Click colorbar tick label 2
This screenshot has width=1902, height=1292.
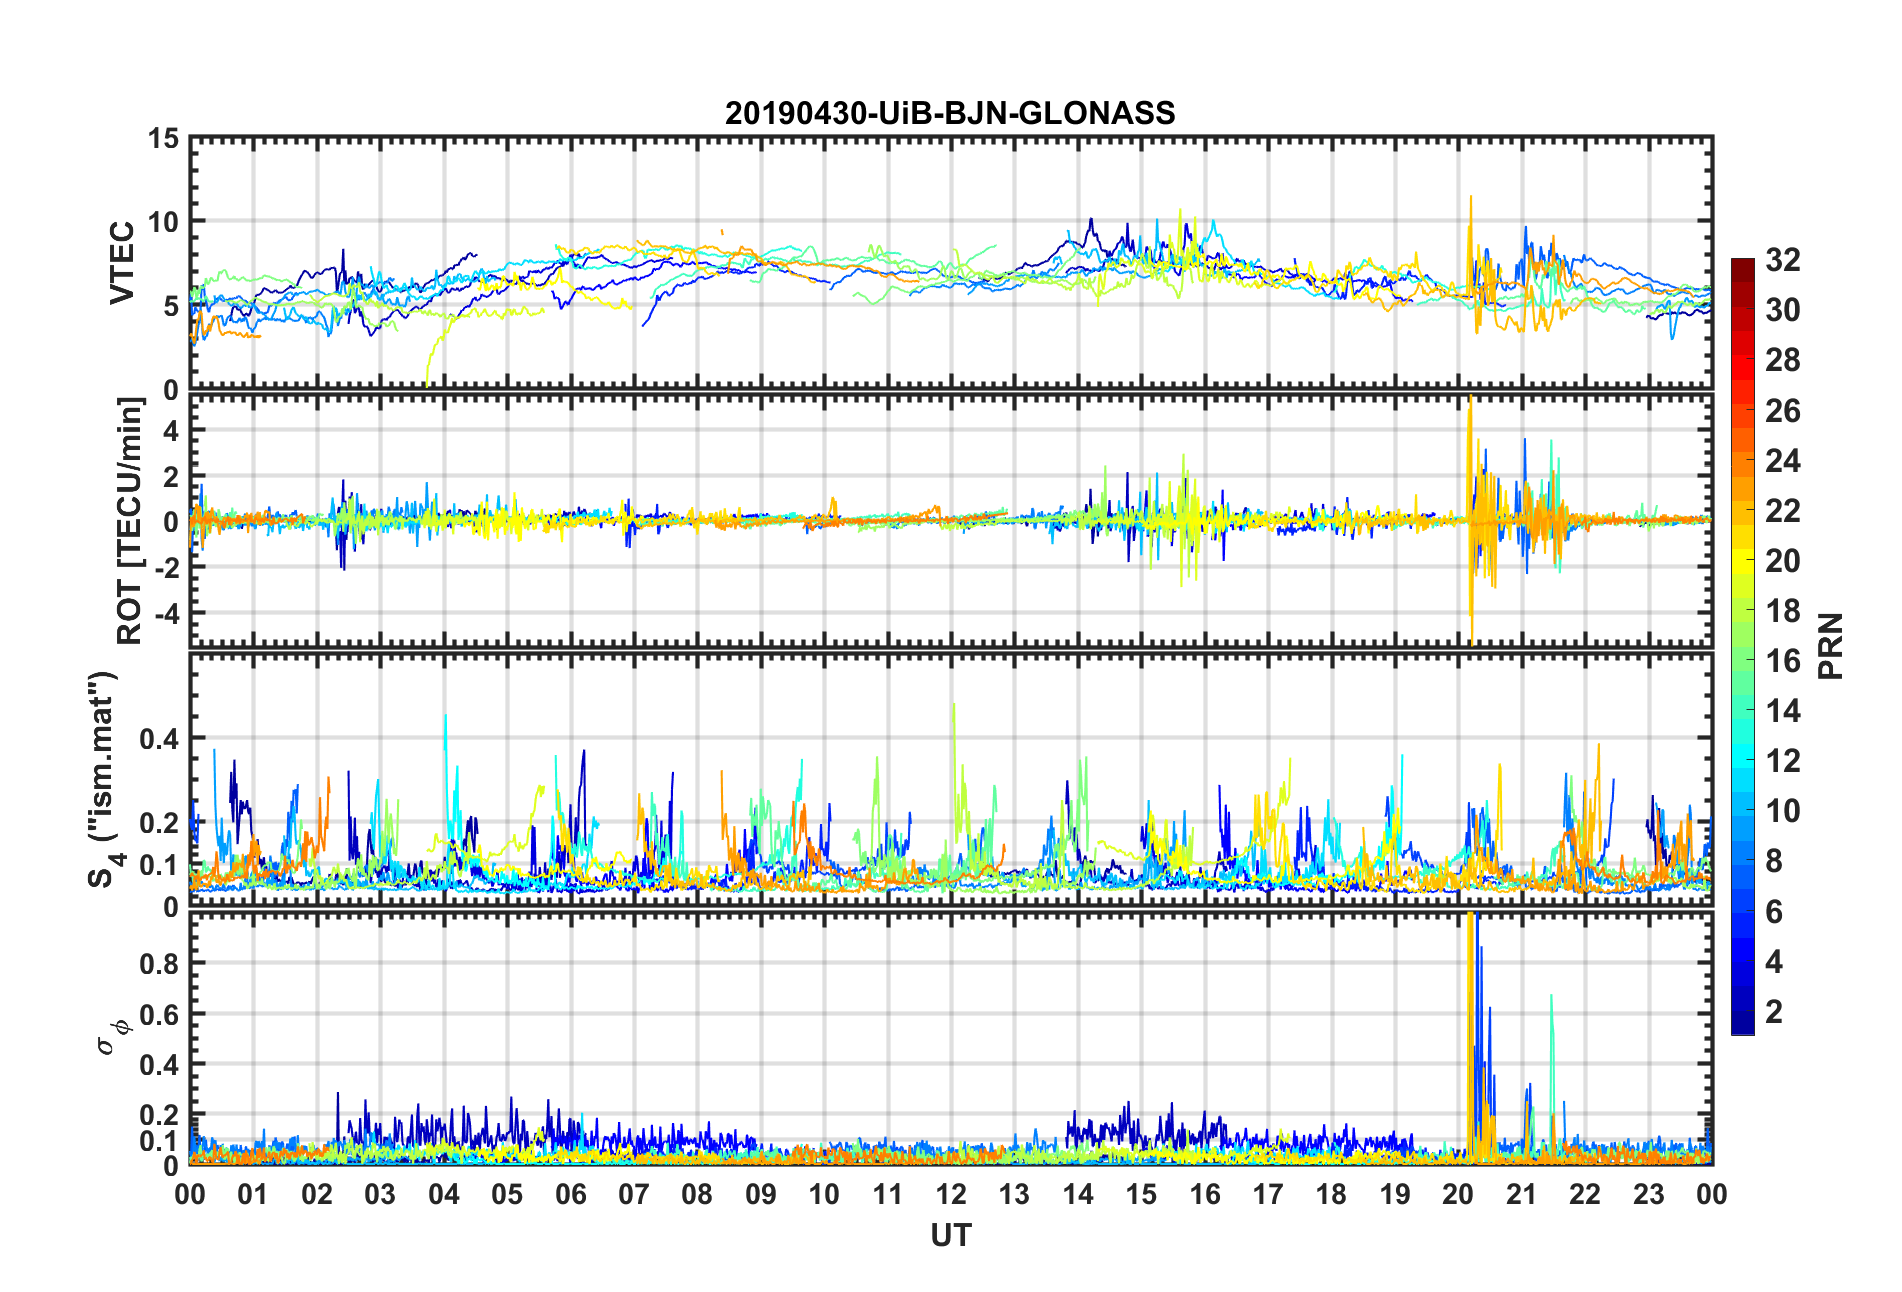click(x=1774, y=1011)
